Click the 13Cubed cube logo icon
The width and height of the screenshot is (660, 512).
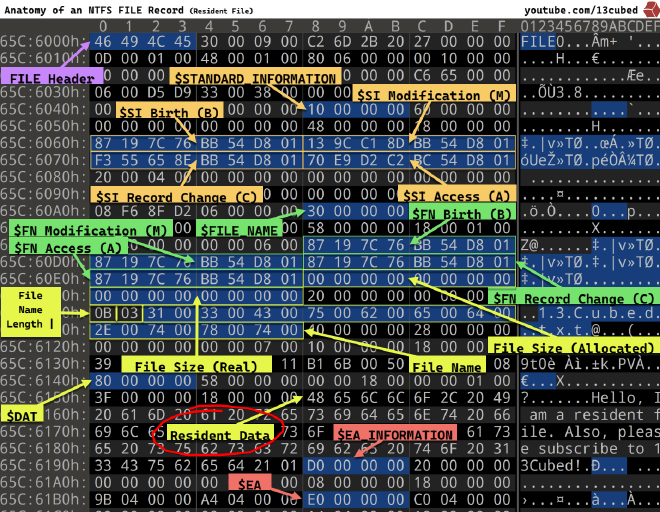click(651, 9)
